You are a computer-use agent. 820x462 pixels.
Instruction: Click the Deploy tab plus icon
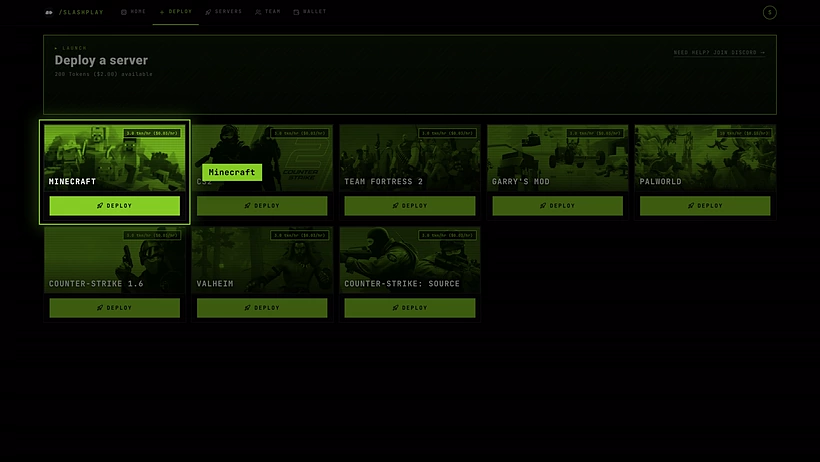(162, 12)
